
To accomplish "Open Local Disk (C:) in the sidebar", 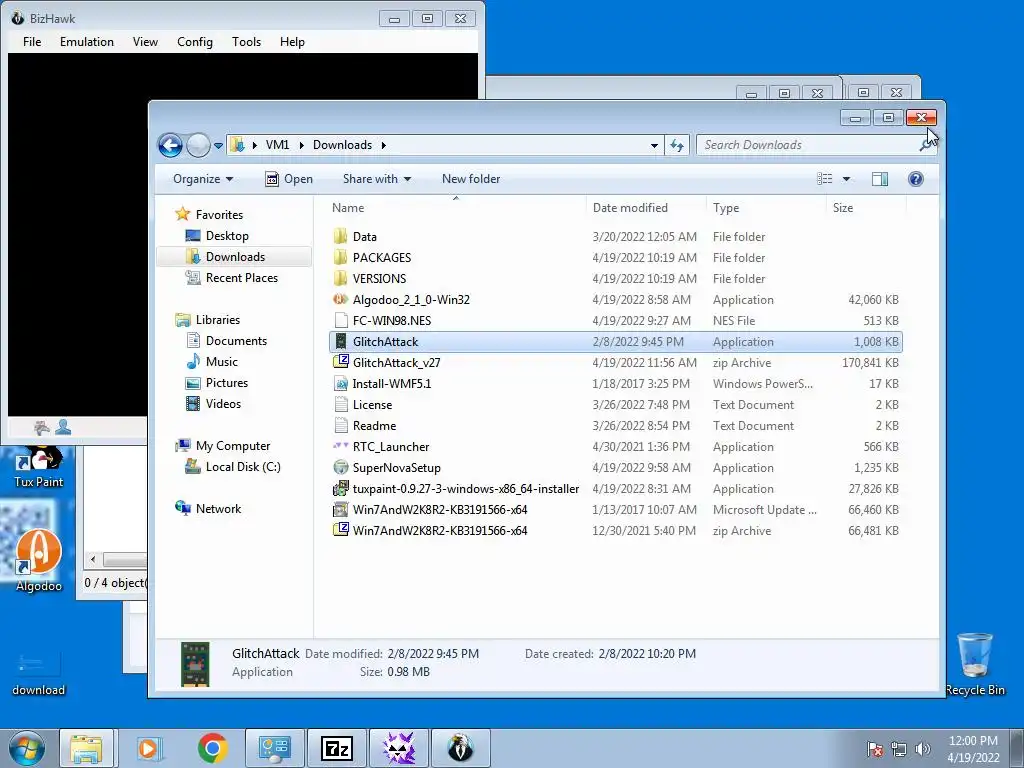I will click(243, 467).
